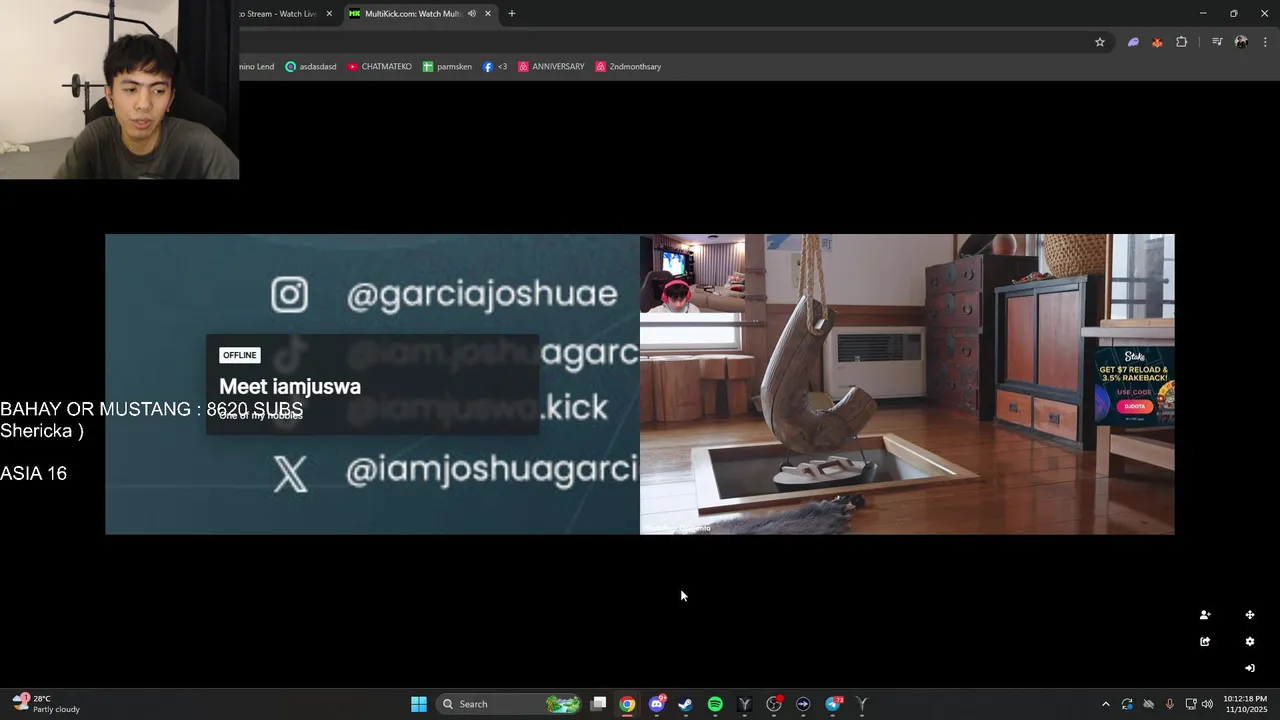This screenshot has height=720, width=1280.
Task: Bookmark this page with the star icon
Action: pos(1100,42)
